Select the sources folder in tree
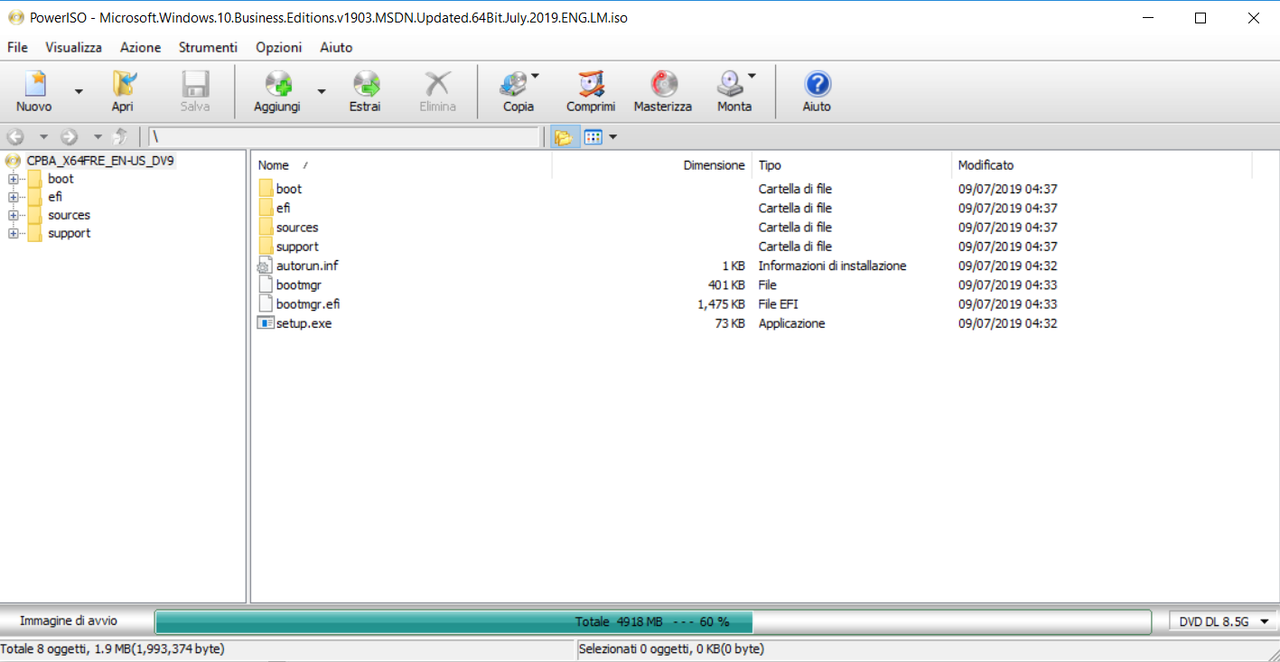1280x662 pixels. (x=69, y=215)
